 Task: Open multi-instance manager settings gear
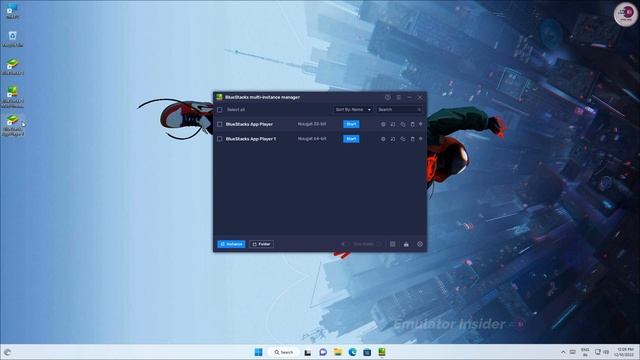pos(420,244)
